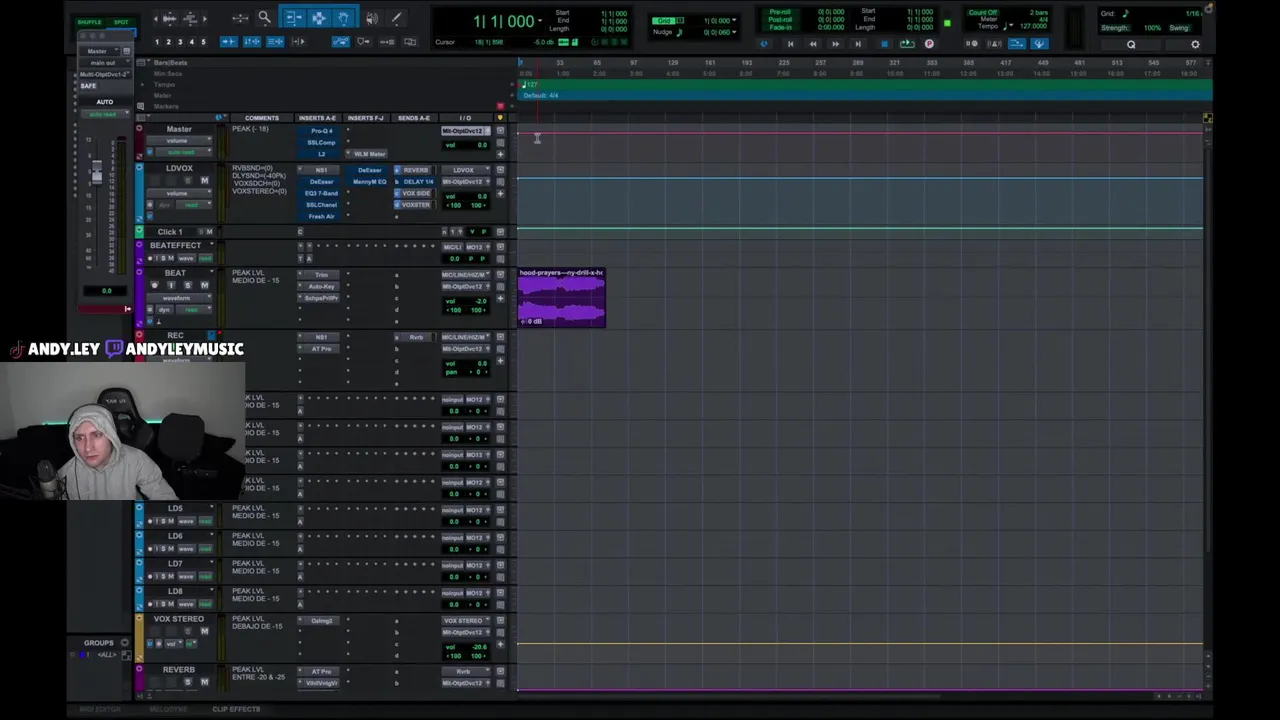
Task: Recall zoom preset 5
Action: click(x=203, y=42)
